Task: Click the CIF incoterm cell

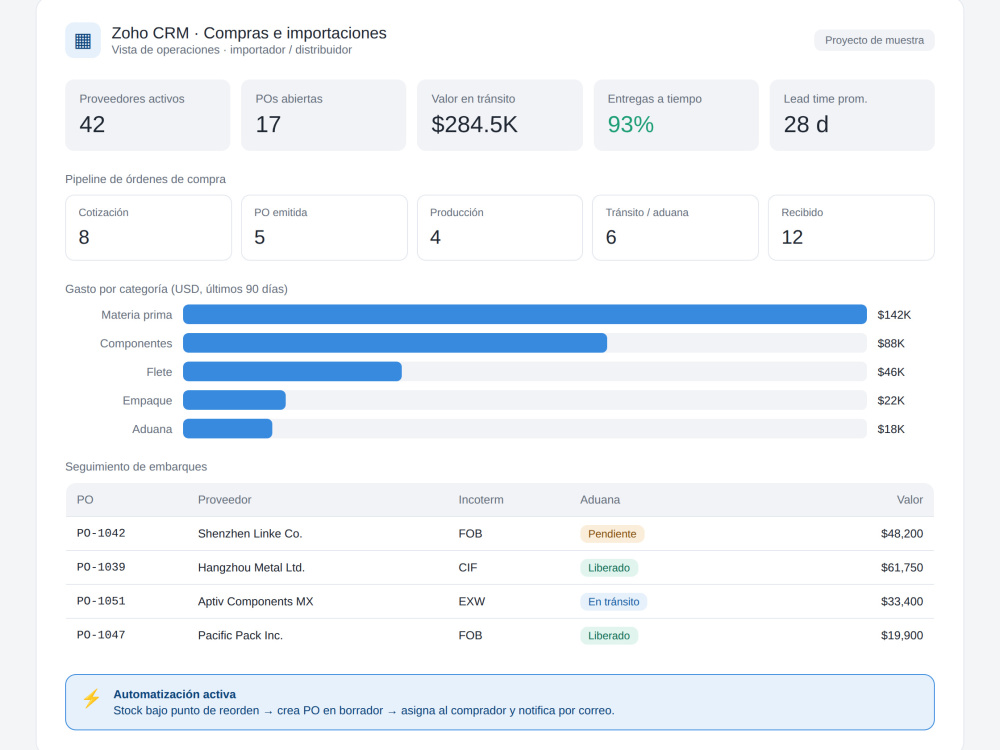Action: pyautogui.click(x=467, y=568)
